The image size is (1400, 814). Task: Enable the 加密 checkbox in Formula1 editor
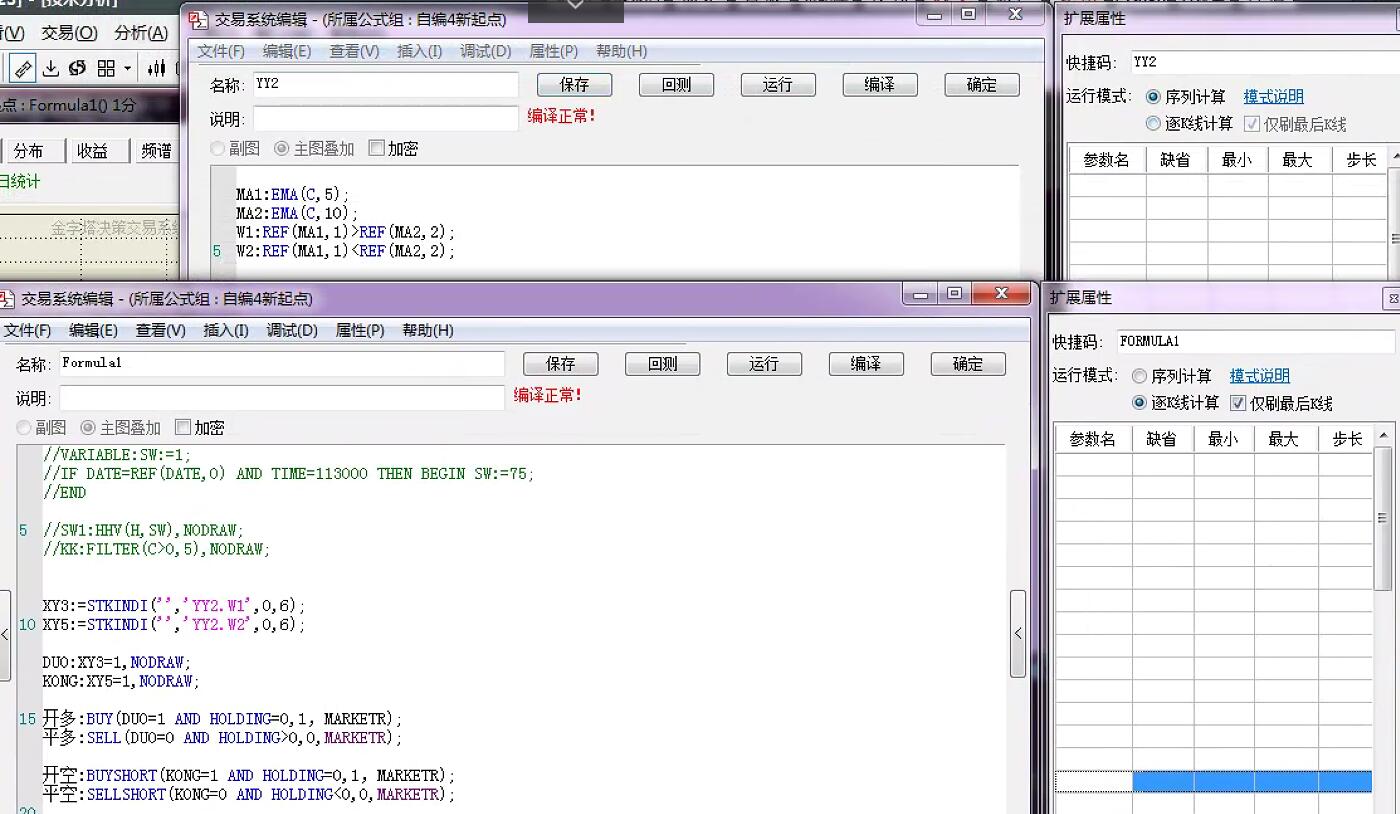(182, 427)
